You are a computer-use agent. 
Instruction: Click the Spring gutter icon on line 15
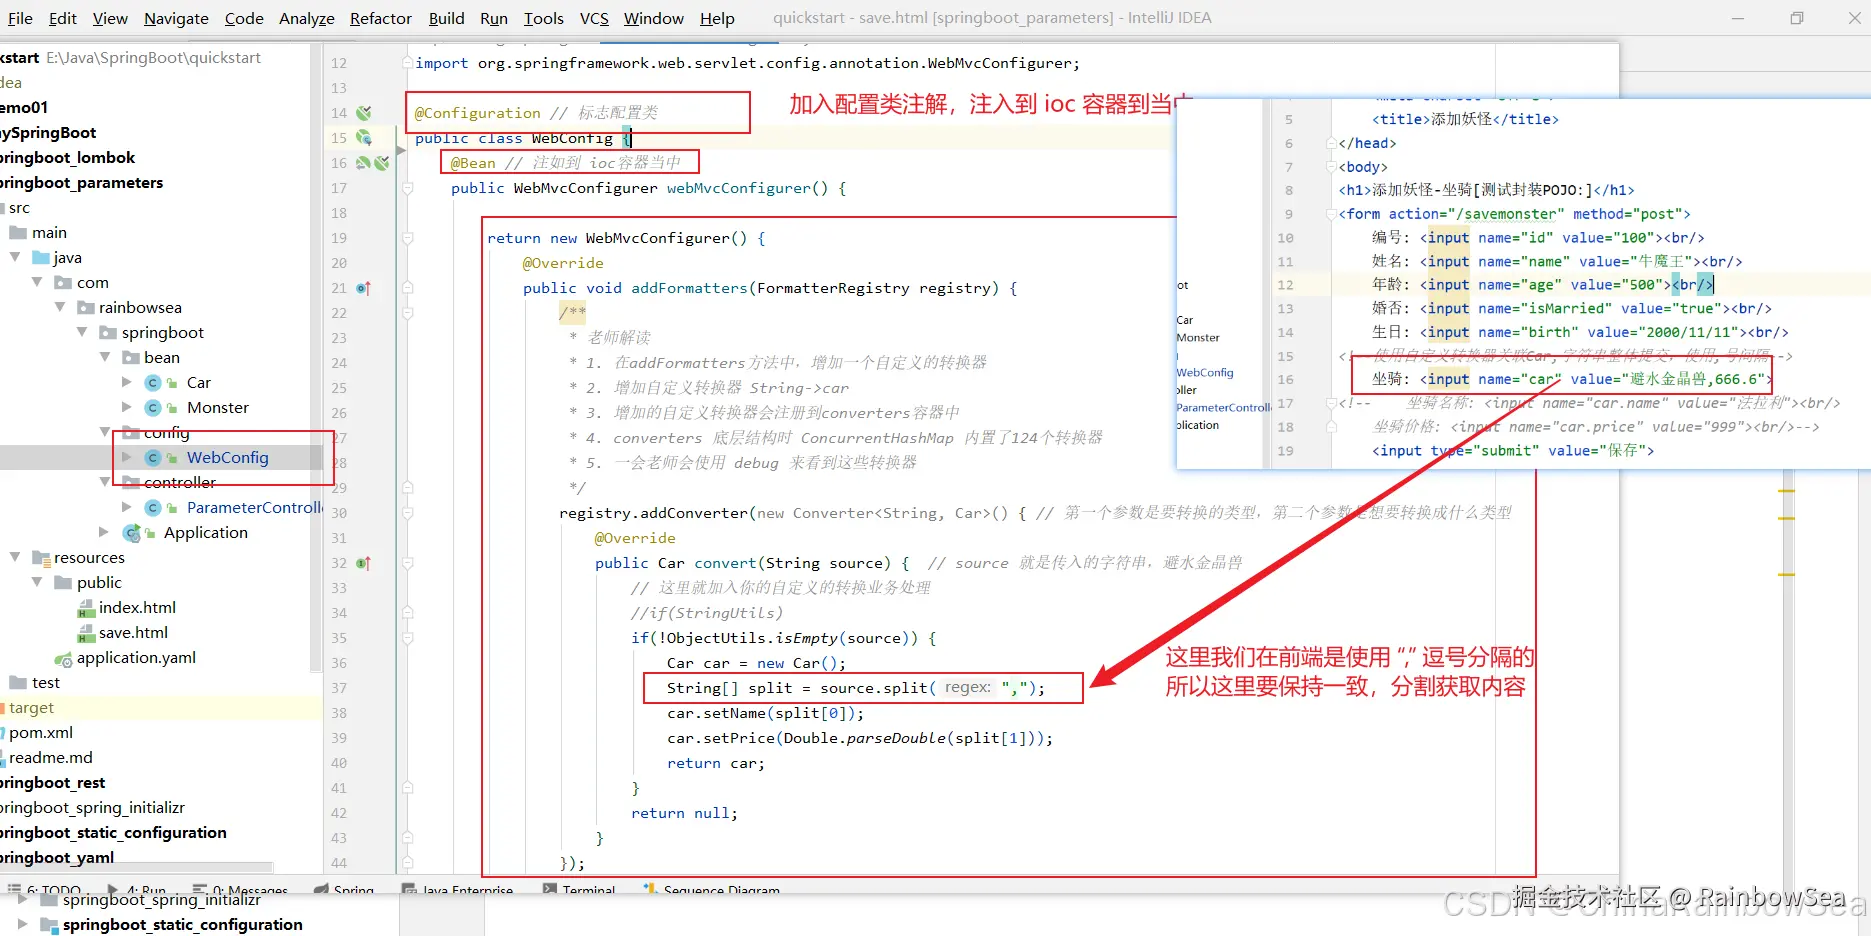(364, 138)
